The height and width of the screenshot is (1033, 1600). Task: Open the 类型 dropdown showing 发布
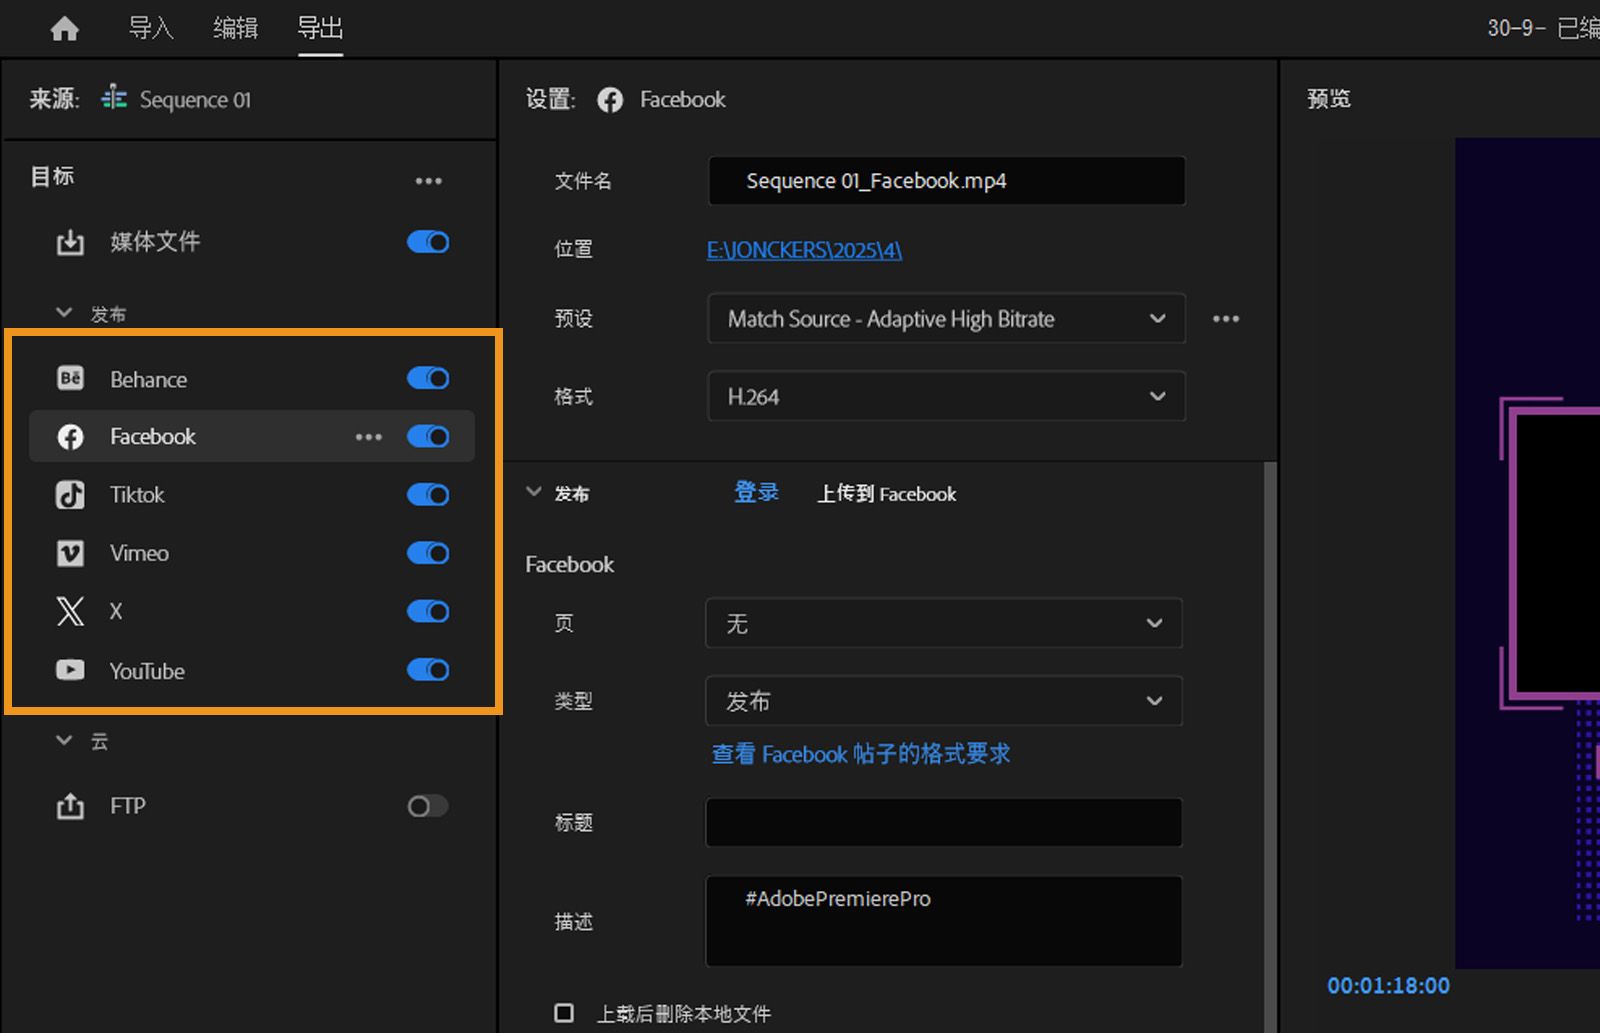(x=944, y=701)
